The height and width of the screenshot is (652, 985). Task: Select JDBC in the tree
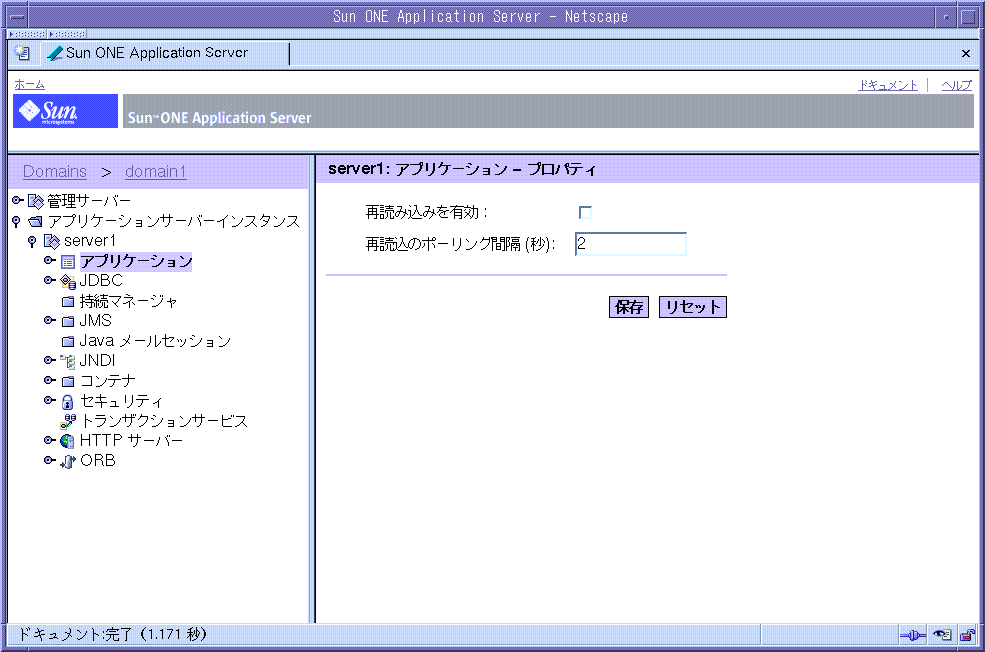click(x=101, y=281)
